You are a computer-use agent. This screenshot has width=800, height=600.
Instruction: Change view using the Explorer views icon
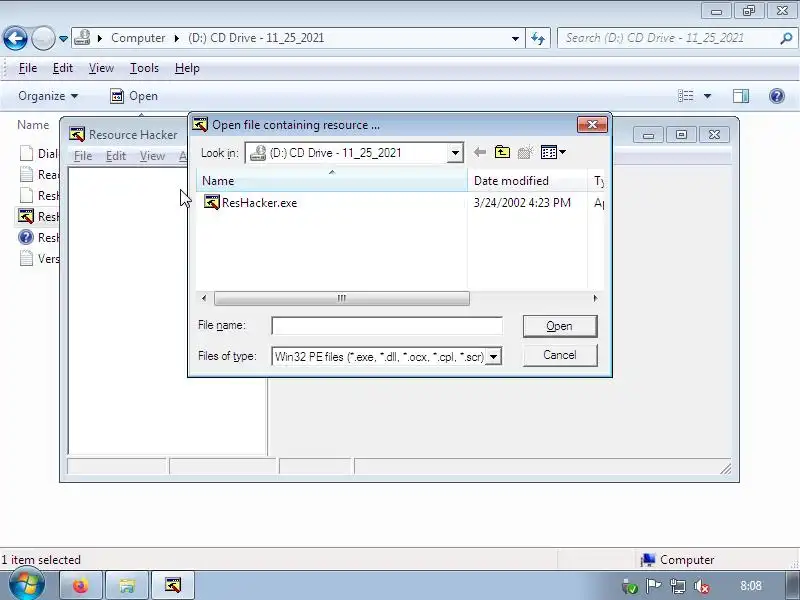click(x=686, y=96)
